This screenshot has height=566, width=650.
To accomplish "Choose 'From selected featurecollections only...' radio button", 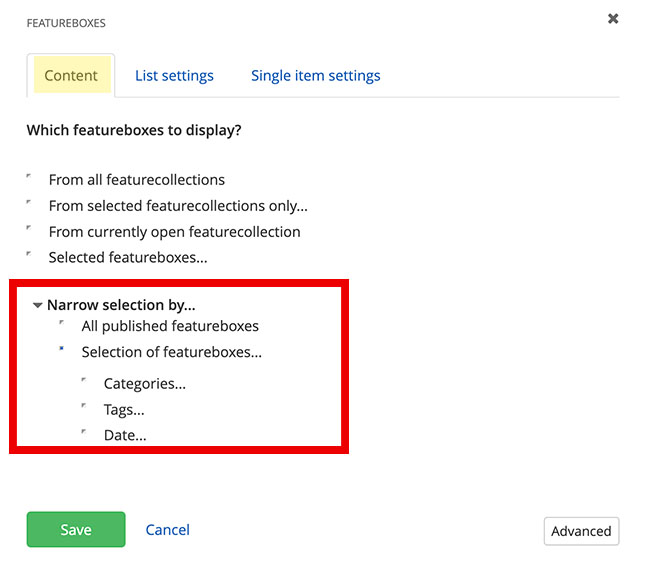I will click(x=30, y=204).
